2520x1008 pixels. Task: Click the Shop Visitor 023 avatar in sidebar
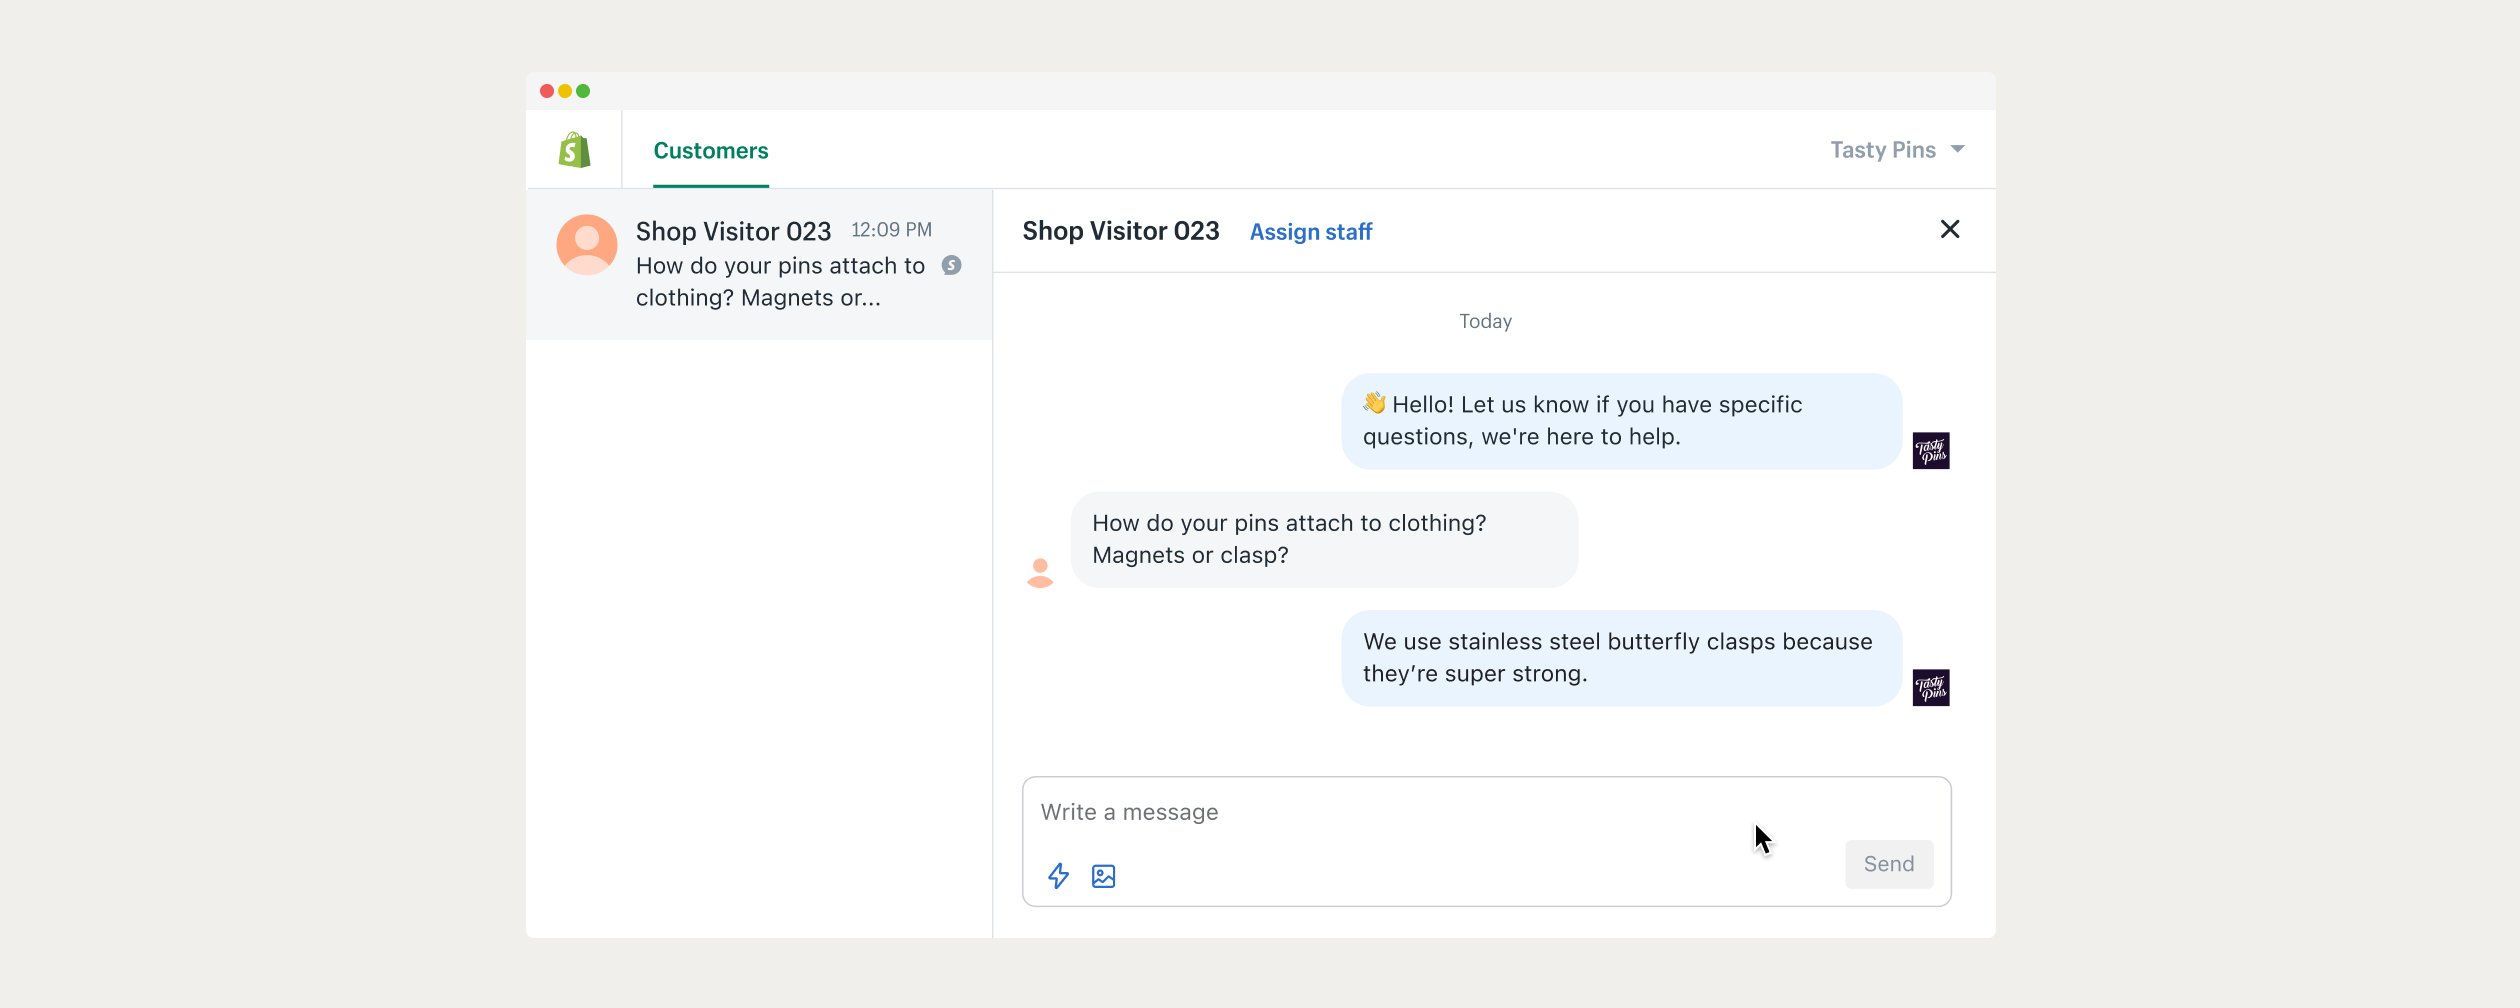point(587,245)
